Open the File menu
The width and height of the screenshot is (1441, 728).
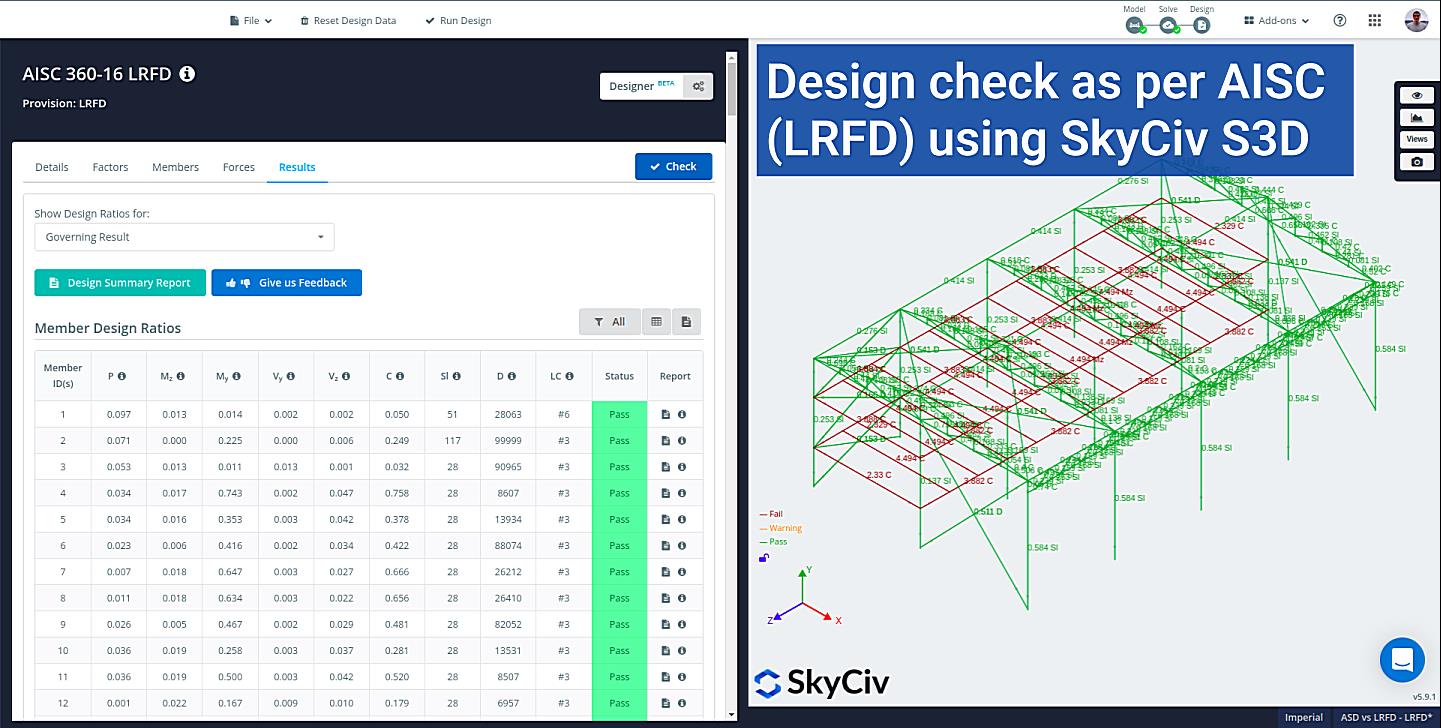pyautogui.click(x=251, y=20)
